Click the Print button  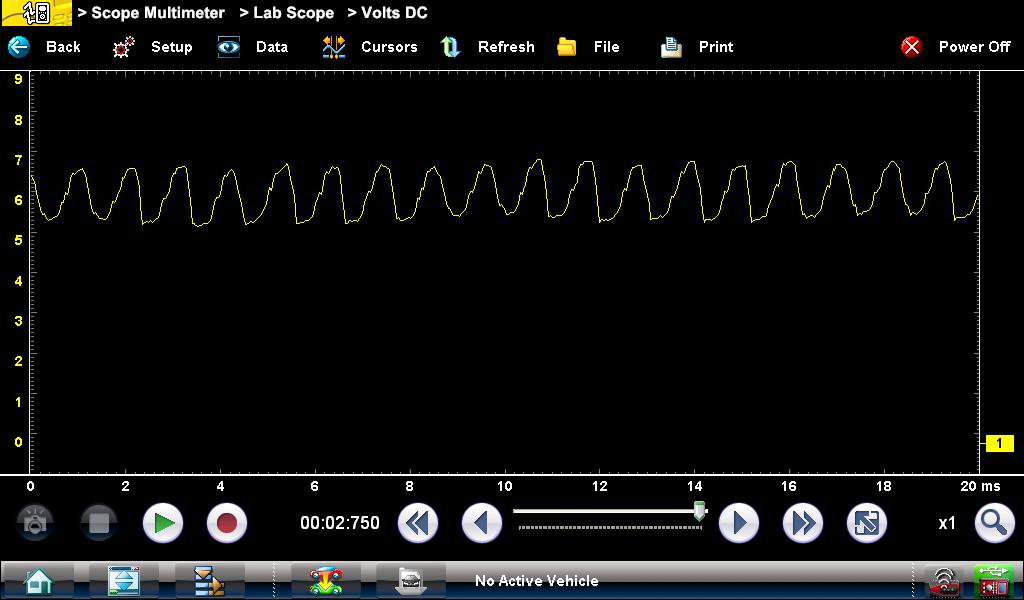click(x=697, y=47)
